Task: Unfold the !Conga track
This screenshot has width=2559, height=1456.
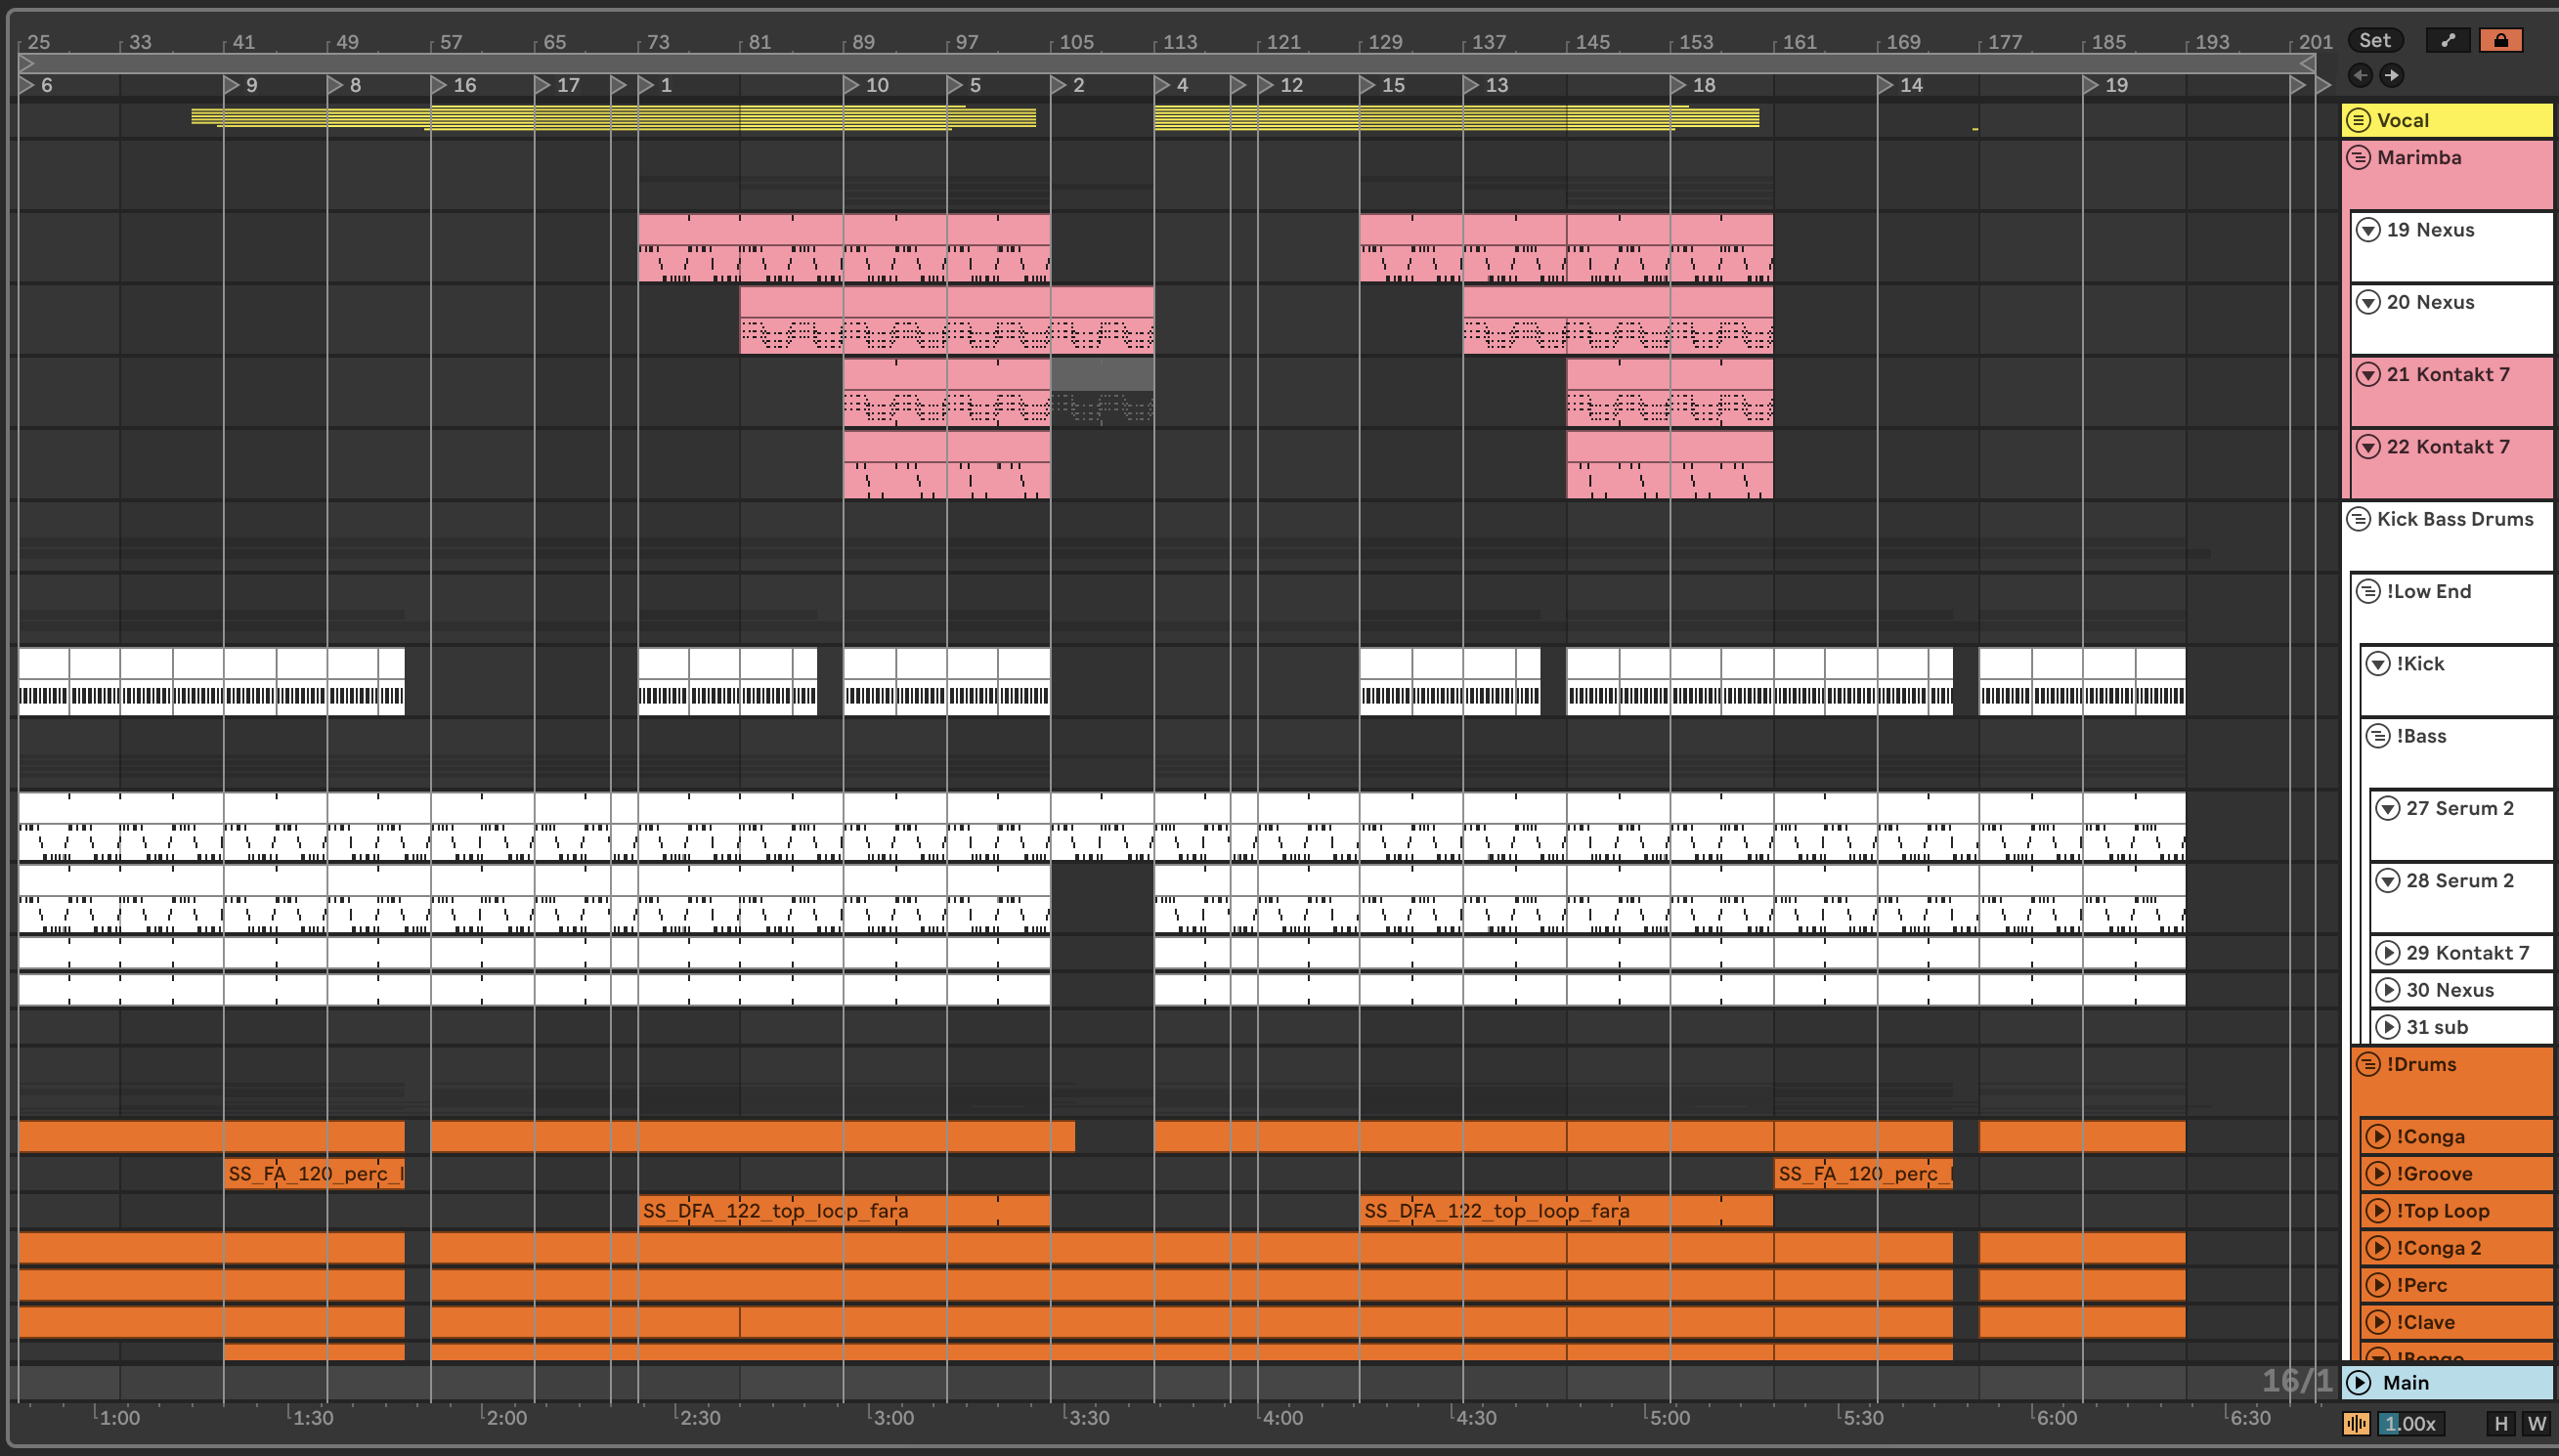Action: point(2377,1137)
